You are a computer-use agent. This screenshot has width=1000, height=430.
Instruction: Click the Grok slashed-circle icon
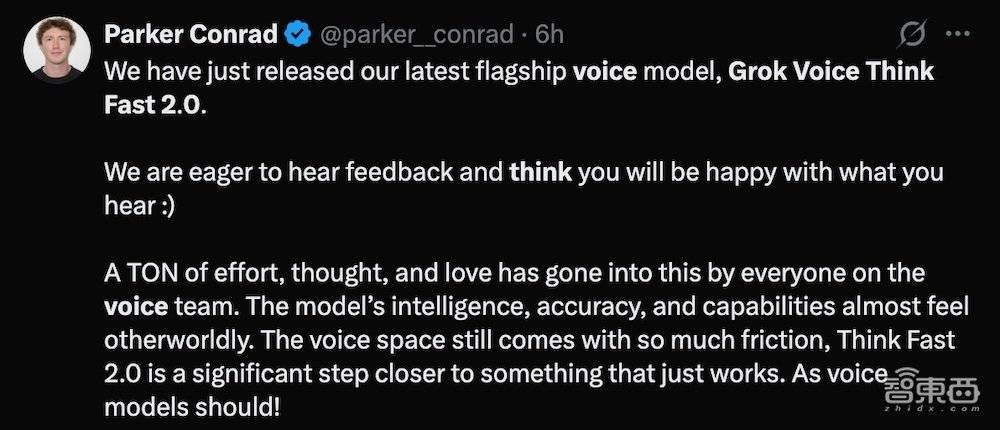point(910,34)
